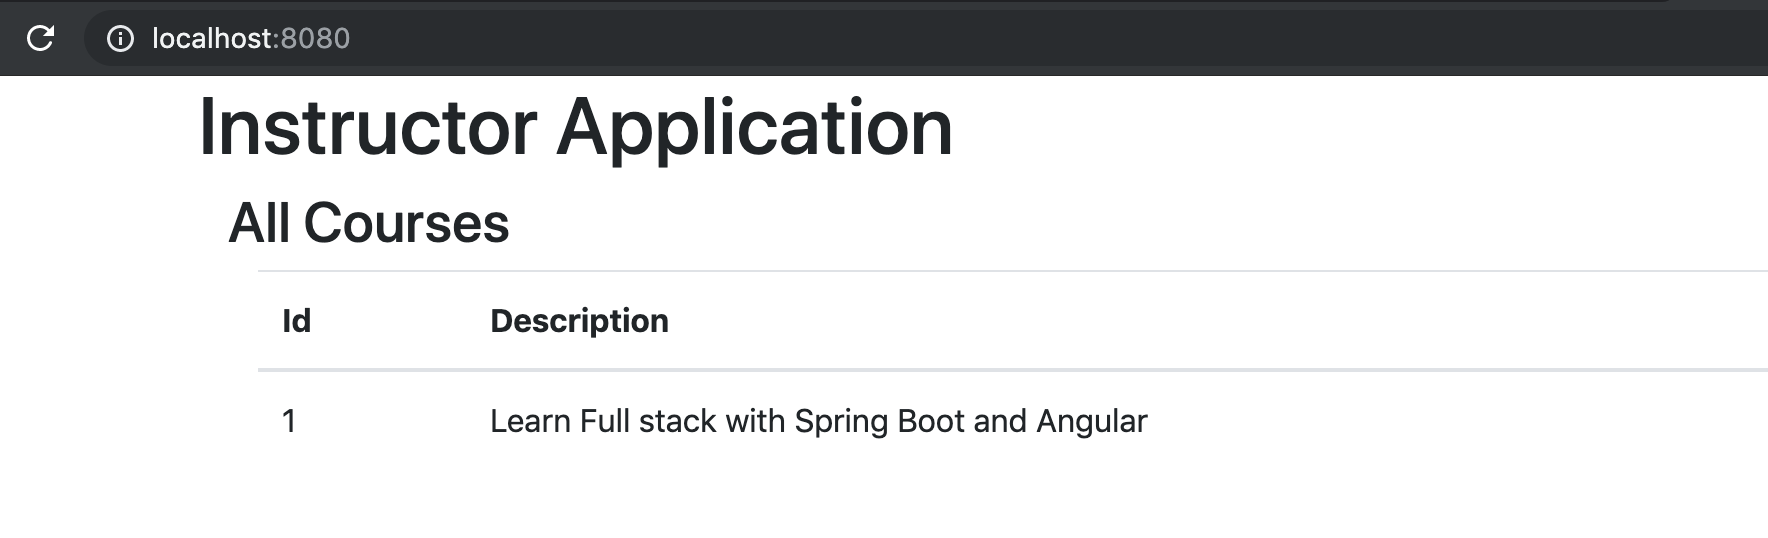1768x538 pixels.
Task: Click the word Angular in course row
Action: coord(1091,421)
